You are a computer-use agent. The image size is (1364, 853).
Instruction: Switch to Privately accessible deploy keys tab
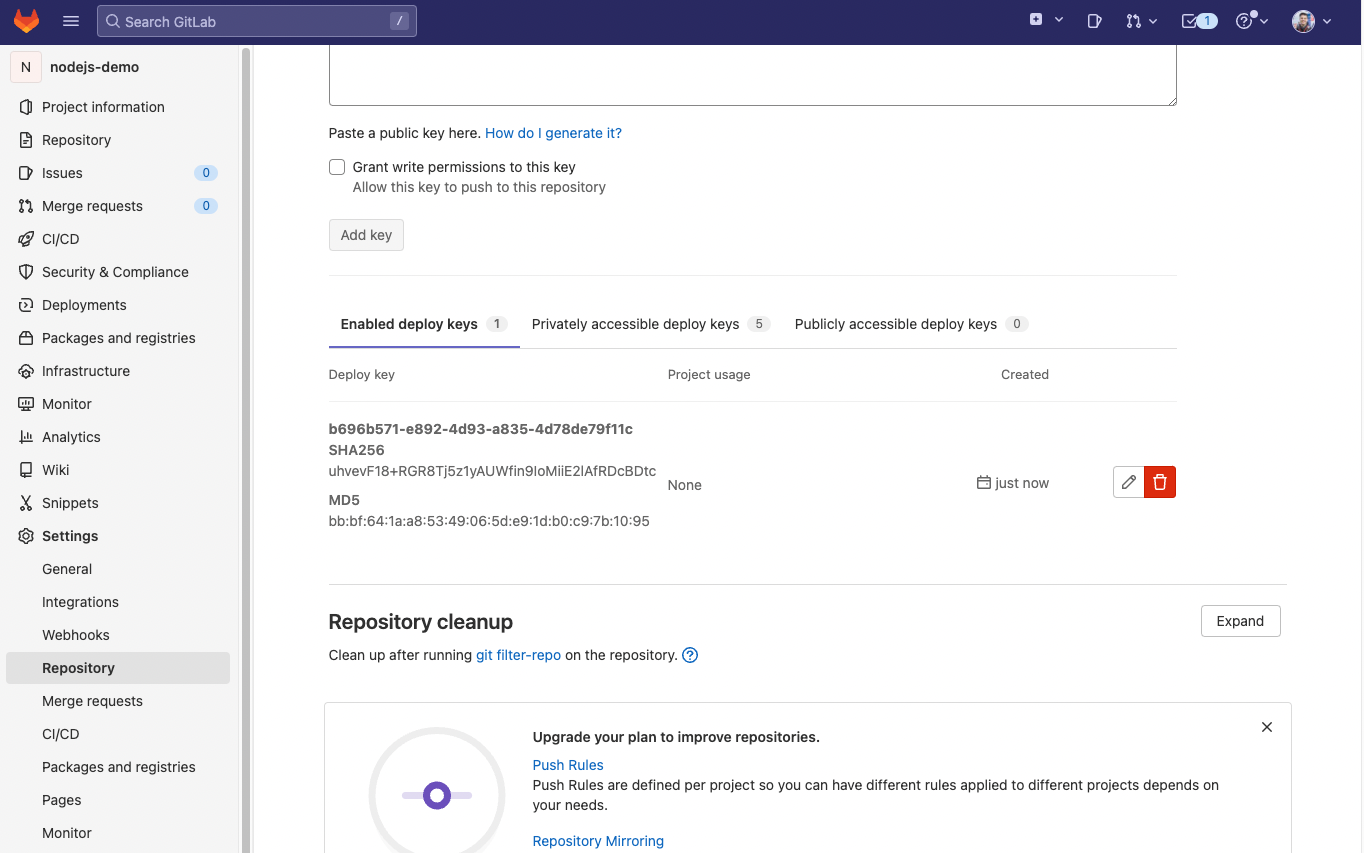click(x=635, y=324)
